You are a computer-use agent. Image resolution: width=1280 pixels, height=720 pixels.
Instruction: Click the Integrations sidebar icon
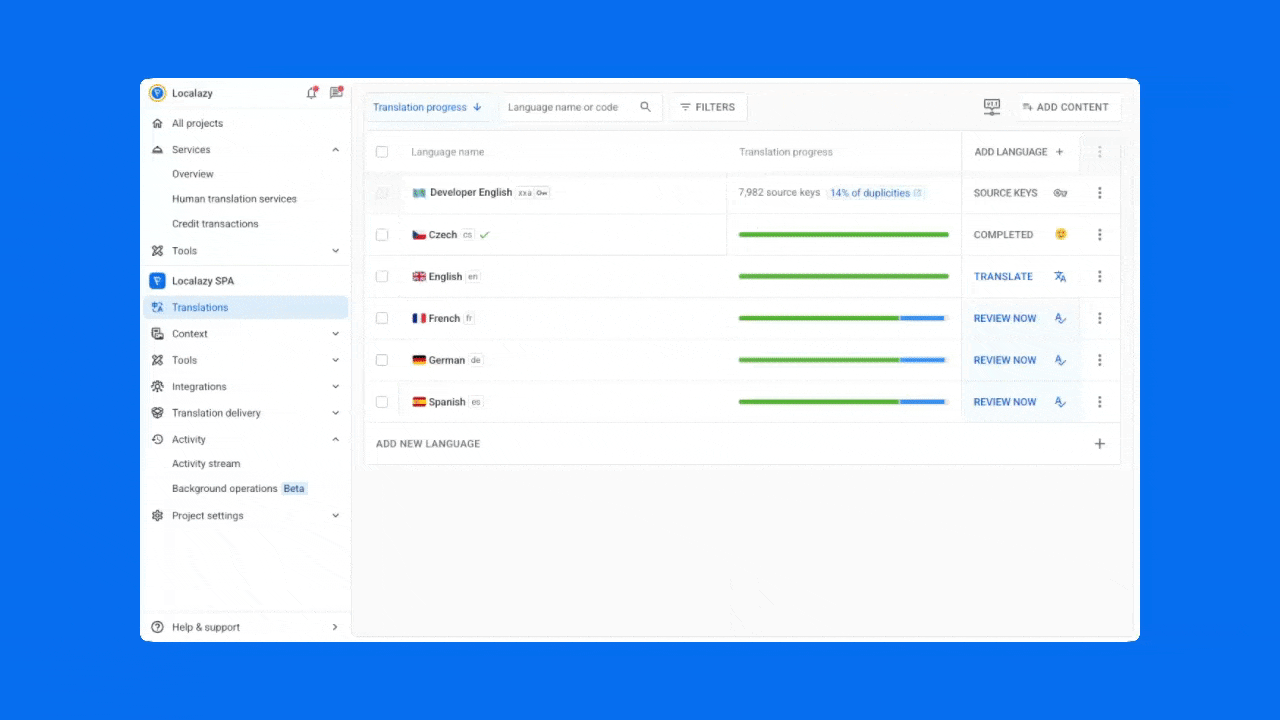(x=157, y=387)
